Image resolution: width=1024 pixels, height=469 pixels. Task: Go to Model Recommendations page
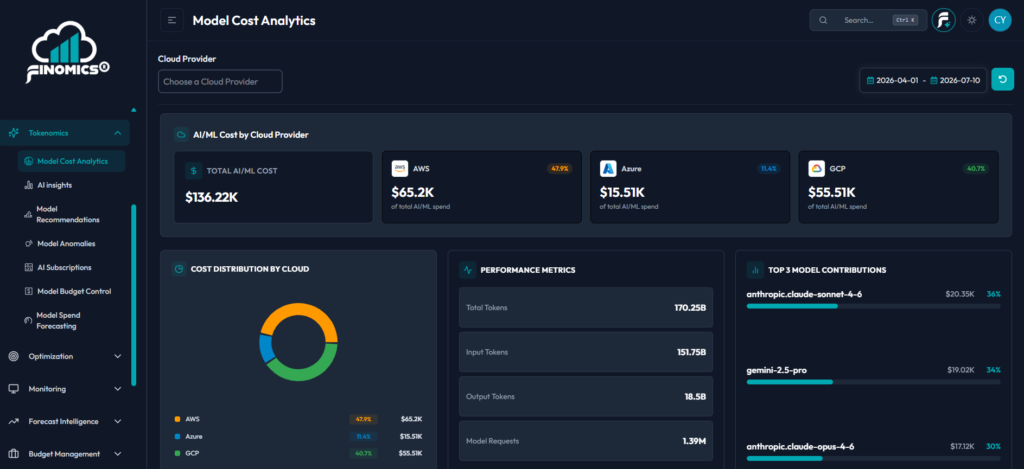pyautogui.click(x=68, y=214)
